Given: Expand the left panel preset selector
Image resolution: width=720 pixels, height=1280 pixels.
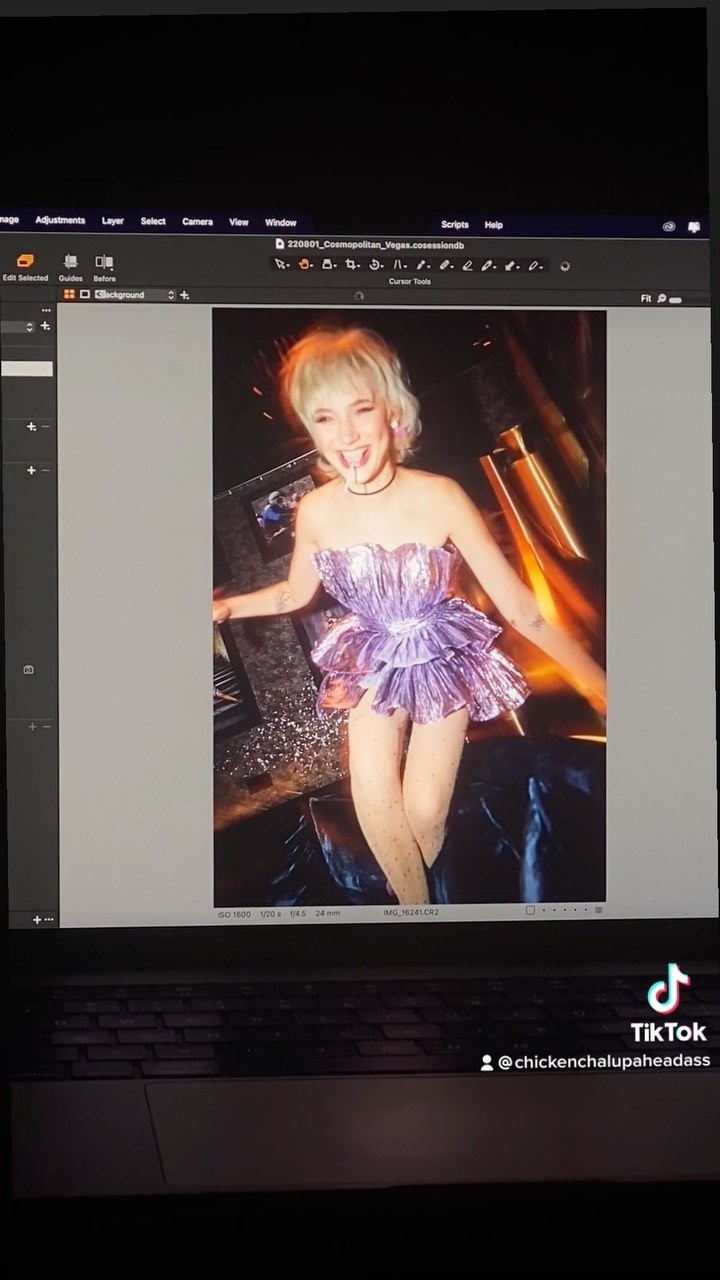Looking at the screenshot, I should point(30,327).
